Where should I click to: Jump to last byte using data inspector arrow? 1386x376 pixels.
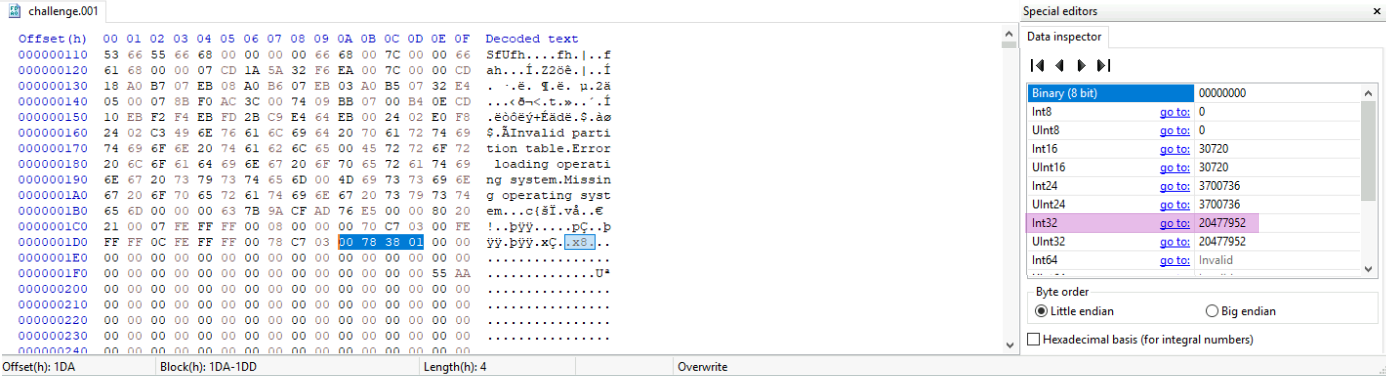tap(1103, 65)
